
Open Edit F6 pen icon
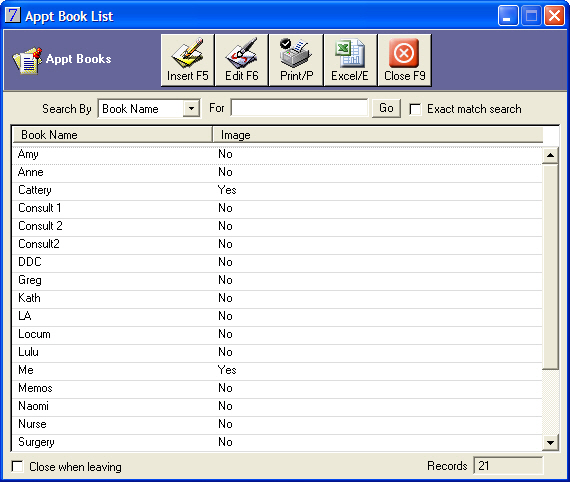[x=241, y=53]
